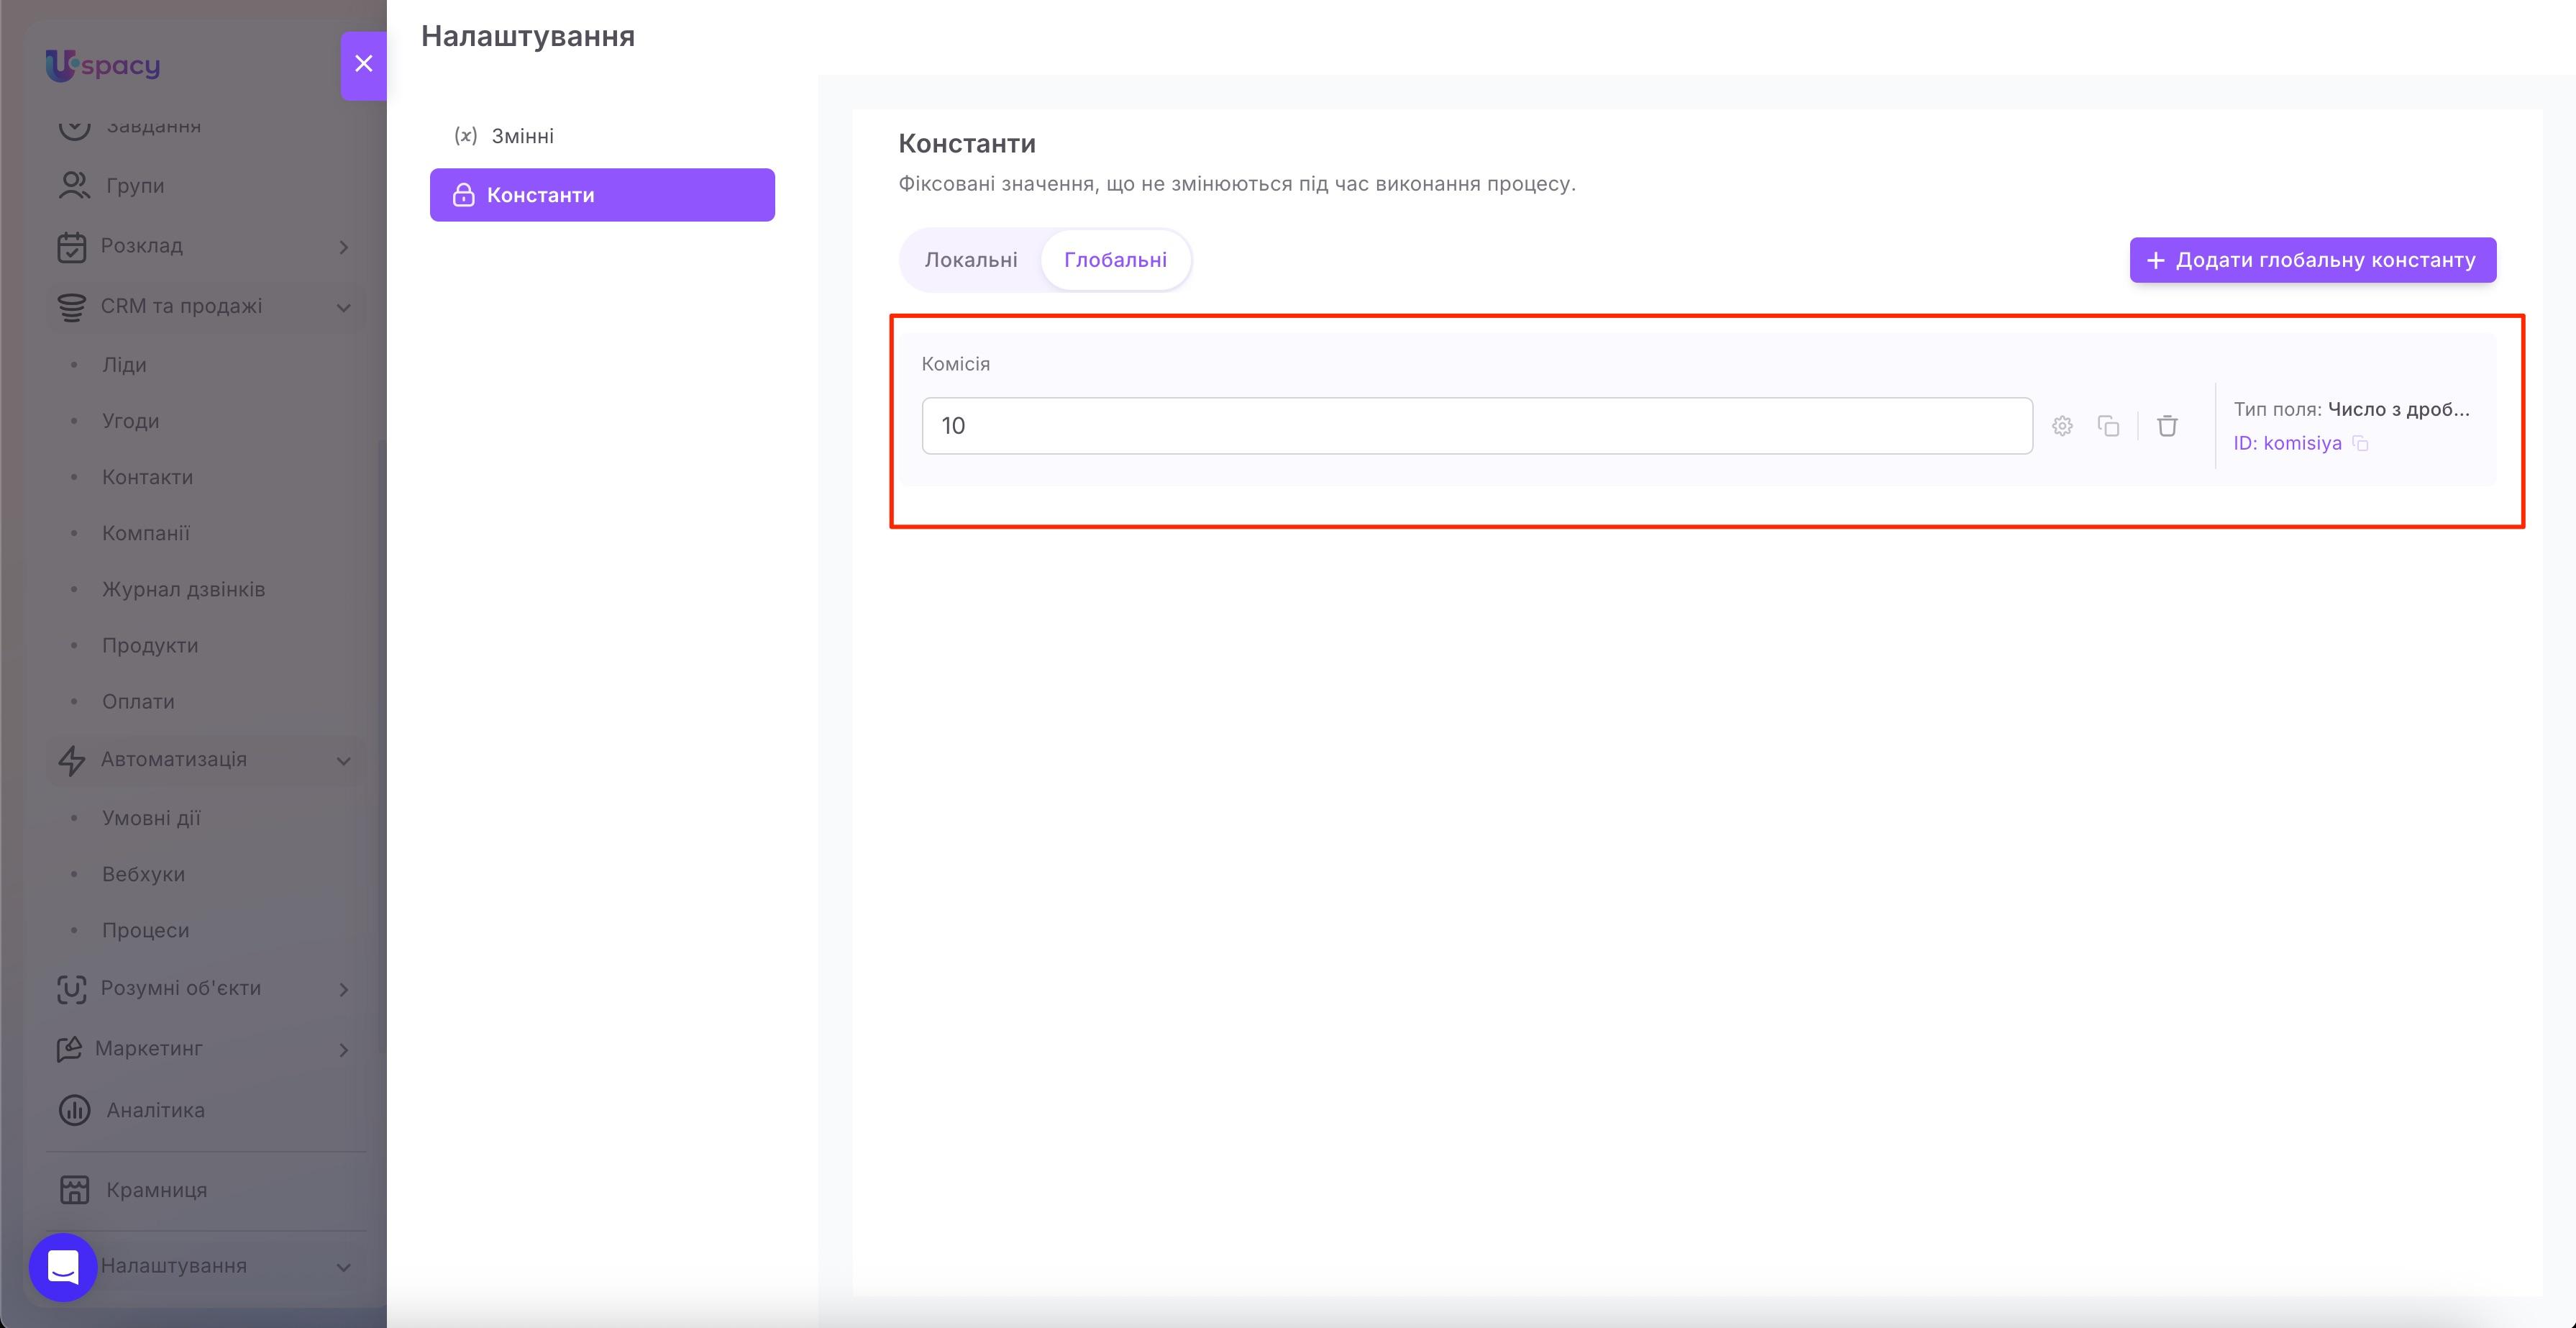
Task: Open Аналітика chart icon
Action: (x=74, y=1110)
